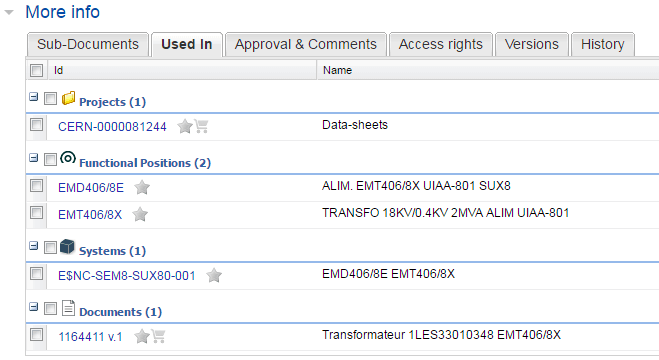Star the EMT406/8X functional position
This screenshot has height=360, width=659.
pos(140,214)
